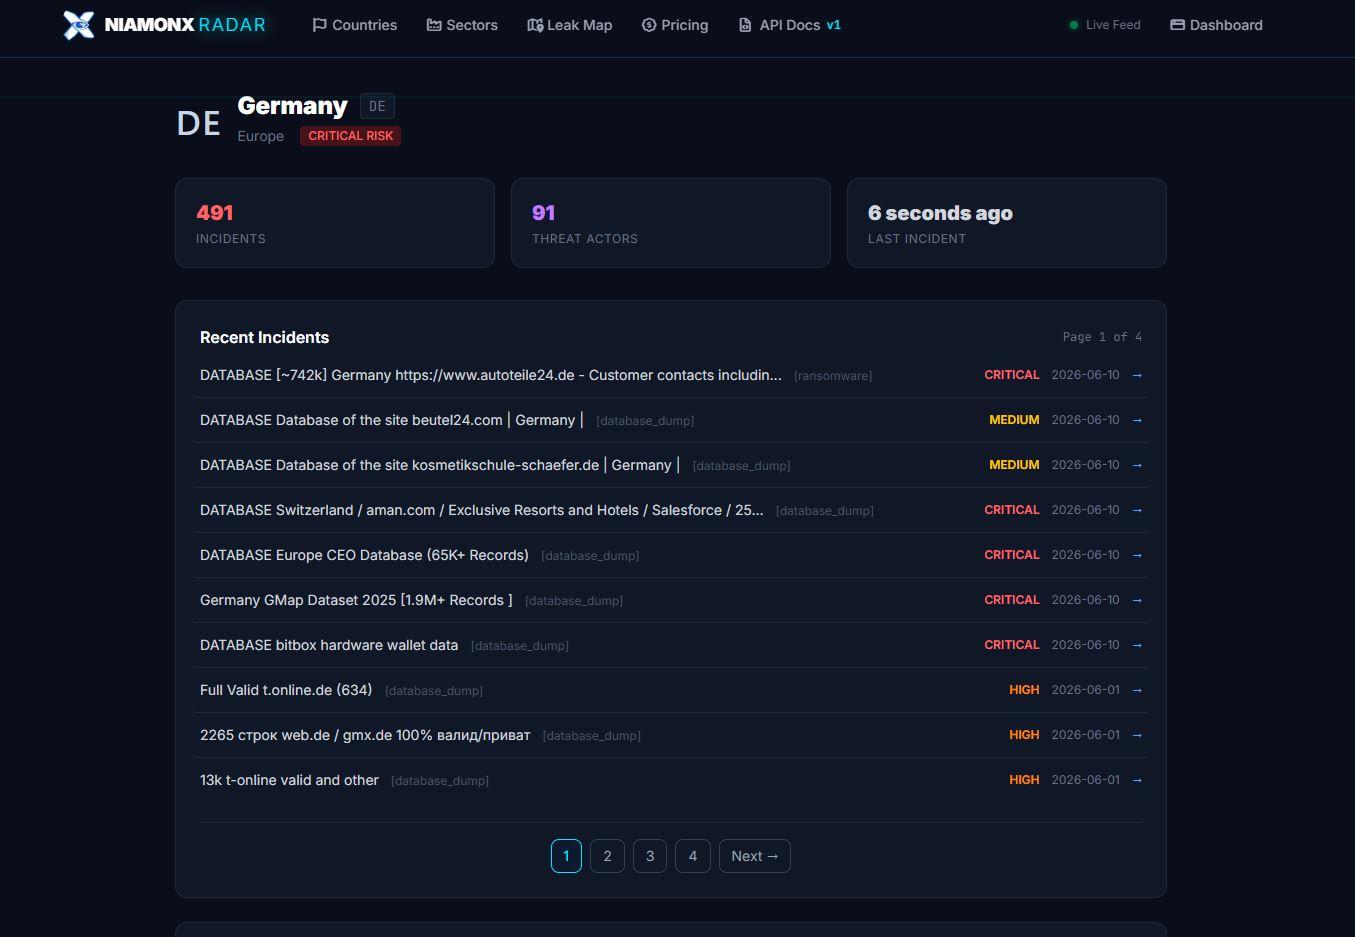Click the CRITICAL label on autoteile24.de row

1012,375
